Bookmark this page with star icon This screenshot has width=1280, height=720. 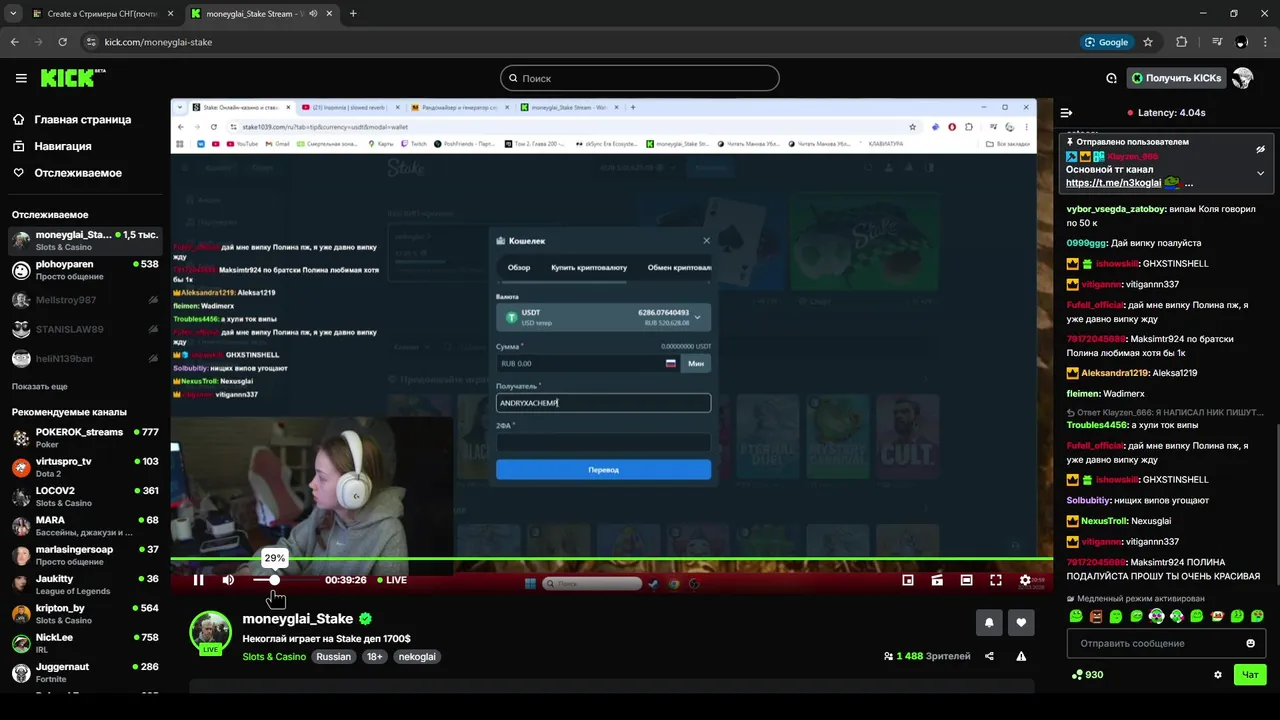coord(1148,42)
